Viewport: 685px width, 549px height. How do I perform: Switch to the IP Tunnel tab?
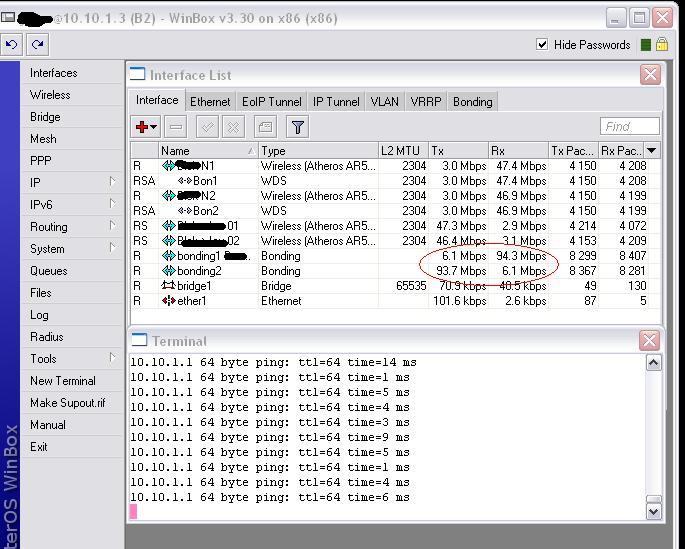click(x=336, y=102)
